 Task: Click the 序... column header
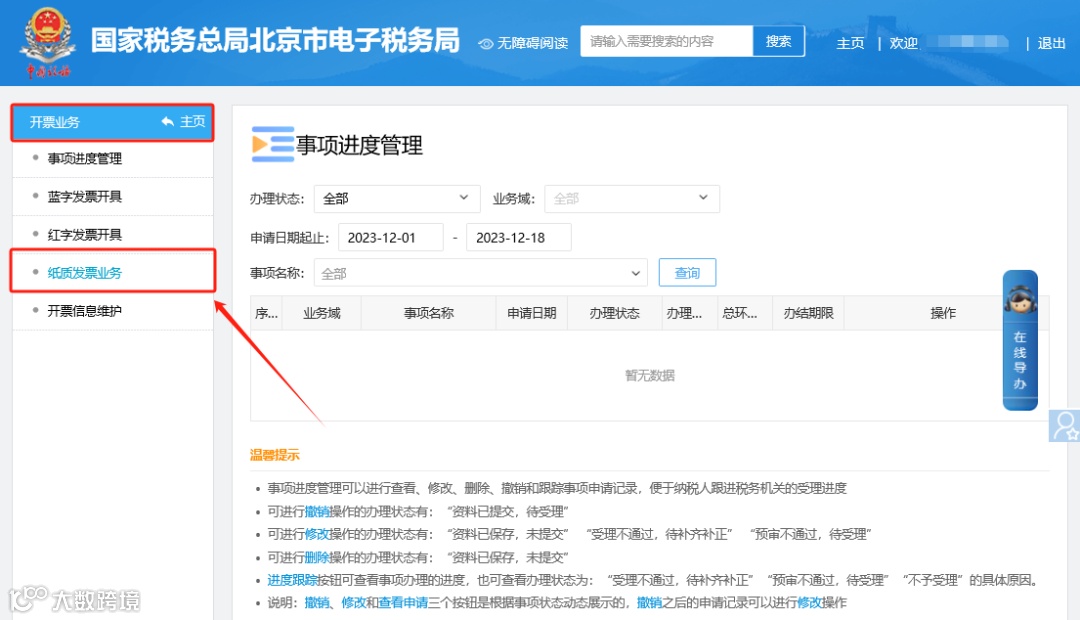[x=267, y=313]
